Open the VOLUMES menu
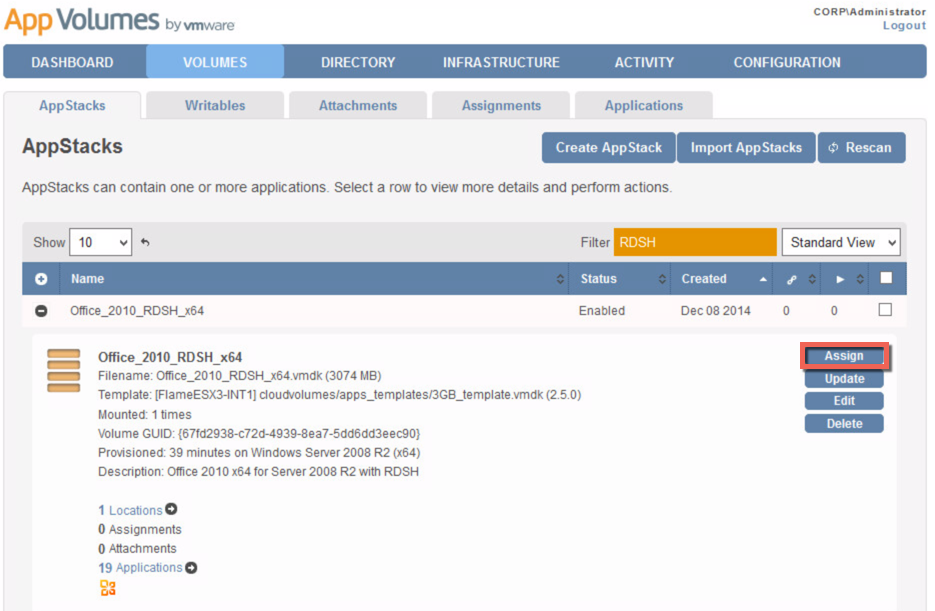The height and width of the screenshot is (611, 935). click(215, 62)
